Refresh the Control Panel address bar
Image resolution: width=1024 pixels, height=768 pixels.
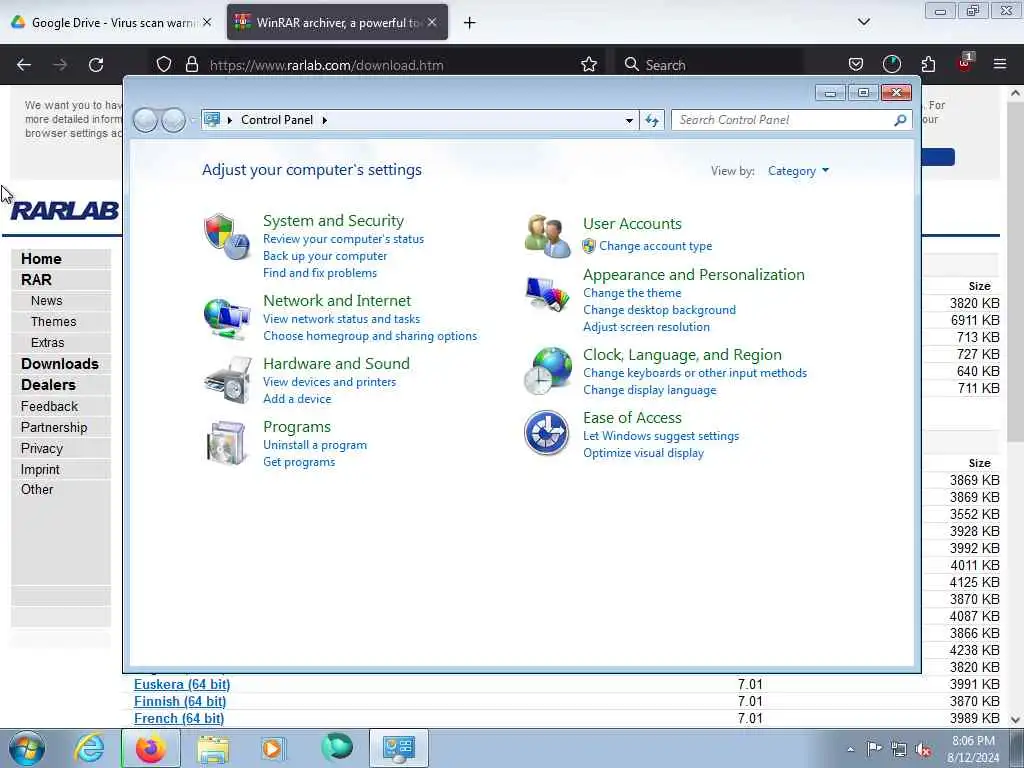point(652,120)
